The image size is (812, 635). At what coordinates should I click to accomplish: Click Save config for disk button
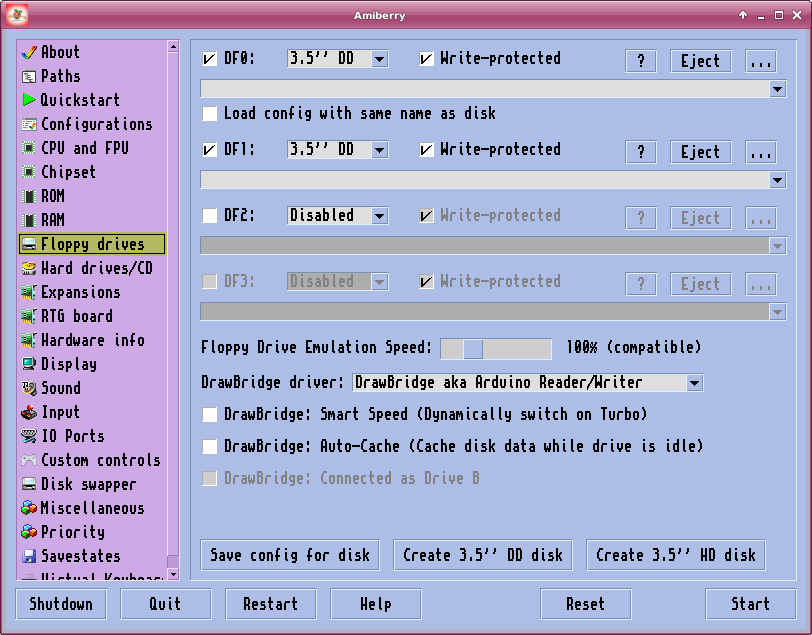click(x=290, y=555)
